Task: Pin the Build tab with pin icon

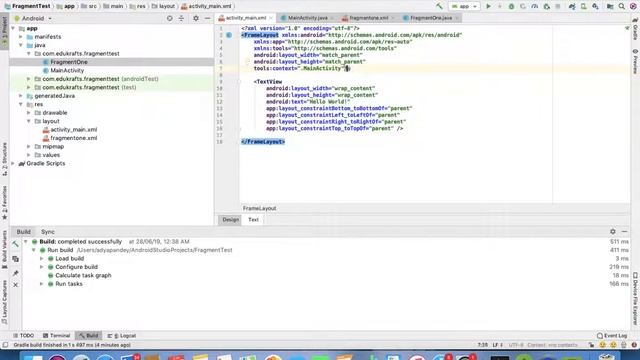Action: (x=16, y=273)
